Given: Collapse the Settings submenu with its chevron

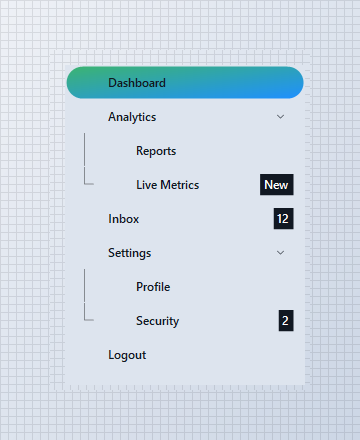Looking at the screenshot, I should 281,253.
